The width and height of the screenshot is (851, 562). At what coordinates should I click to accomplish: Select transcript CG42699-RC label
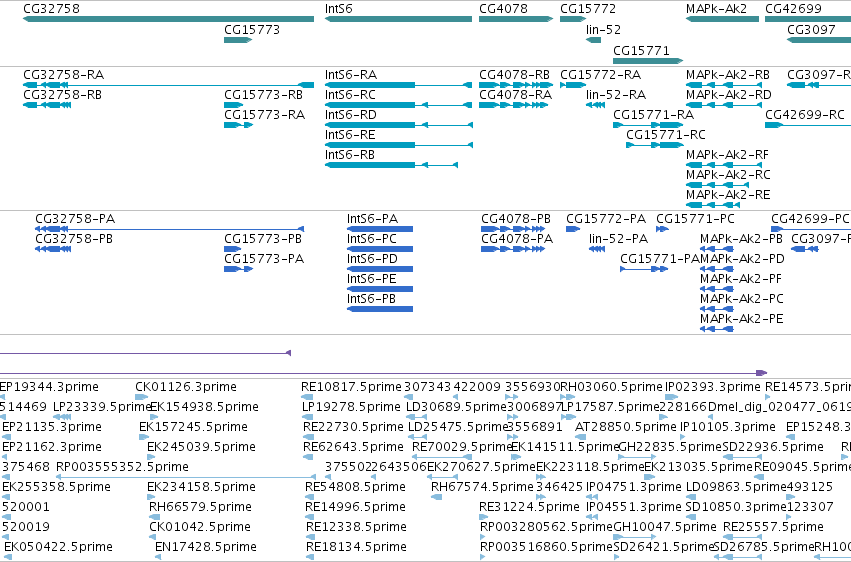pyautogui.click(x=805, y=114)
